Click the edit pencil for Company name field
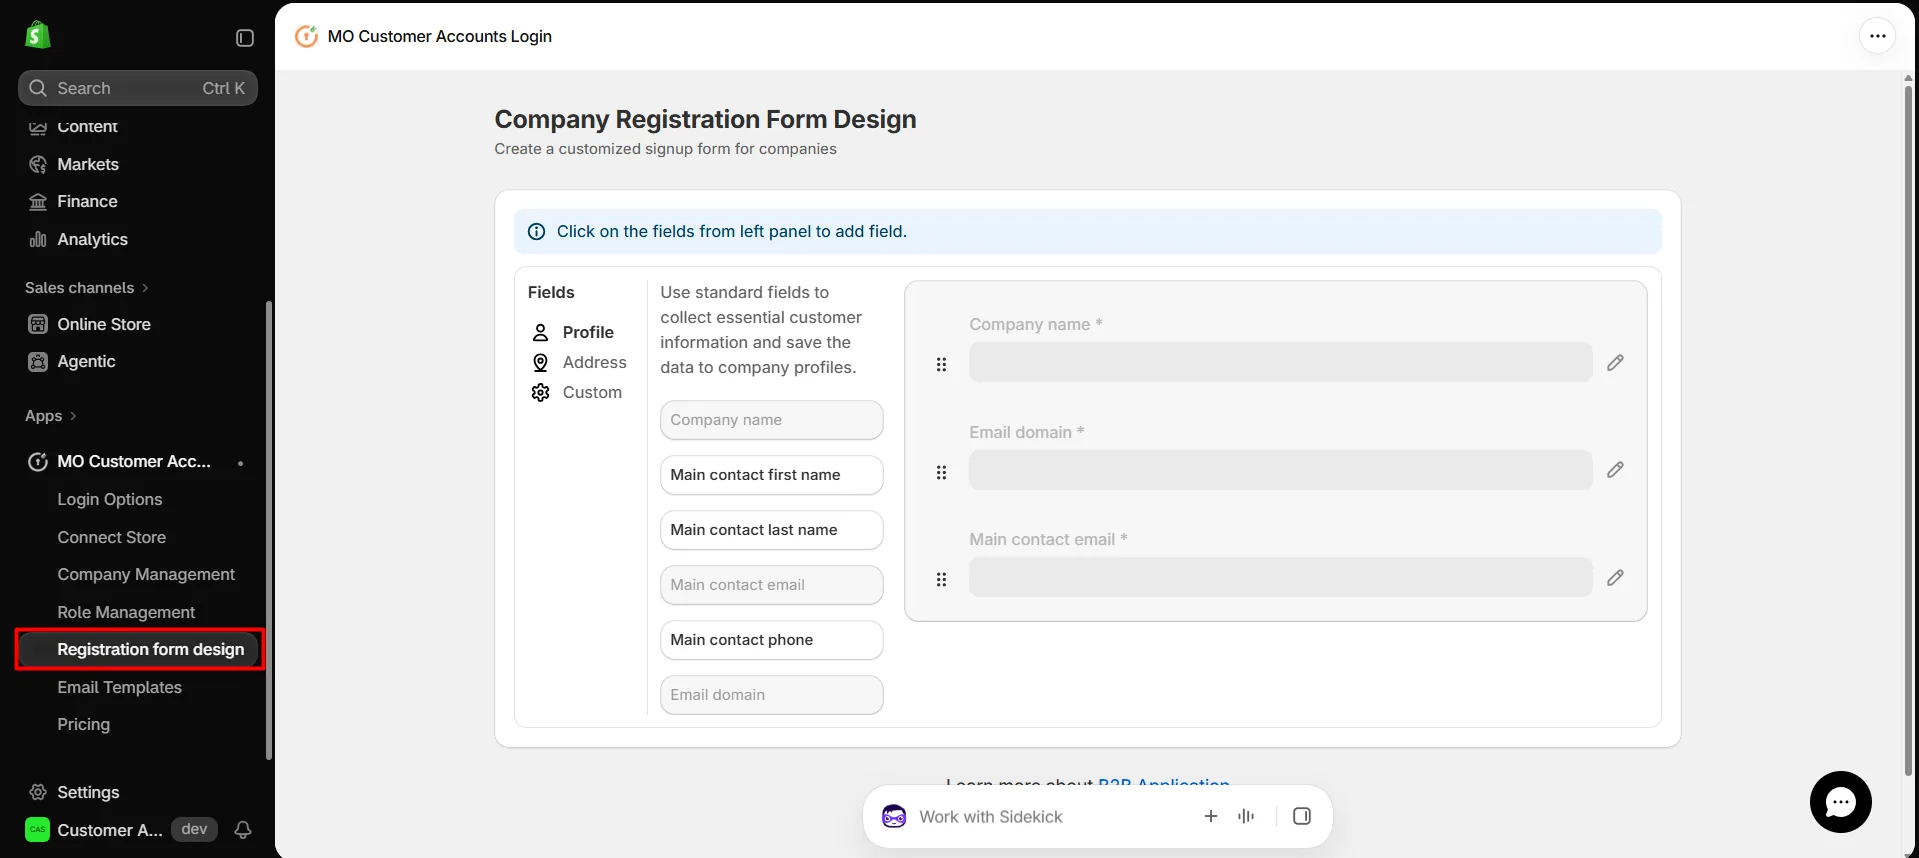Image resolution: width=1919 pixels, height=858 pixels. click(x=1615, y=362)
